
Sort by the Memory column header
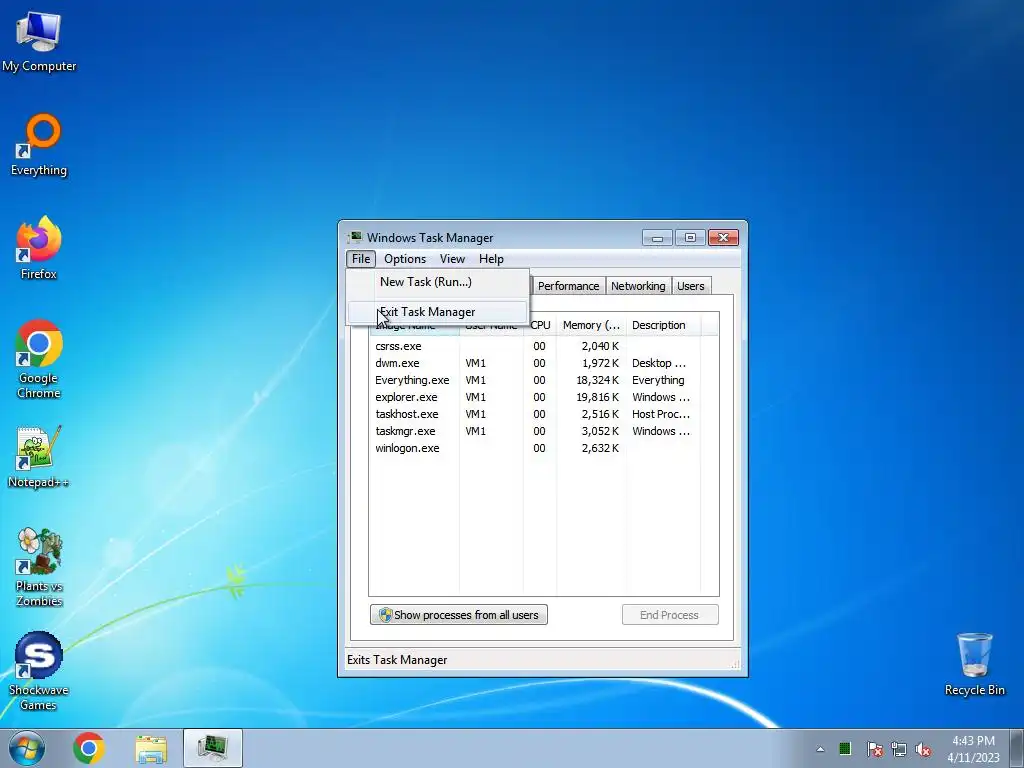591,325
